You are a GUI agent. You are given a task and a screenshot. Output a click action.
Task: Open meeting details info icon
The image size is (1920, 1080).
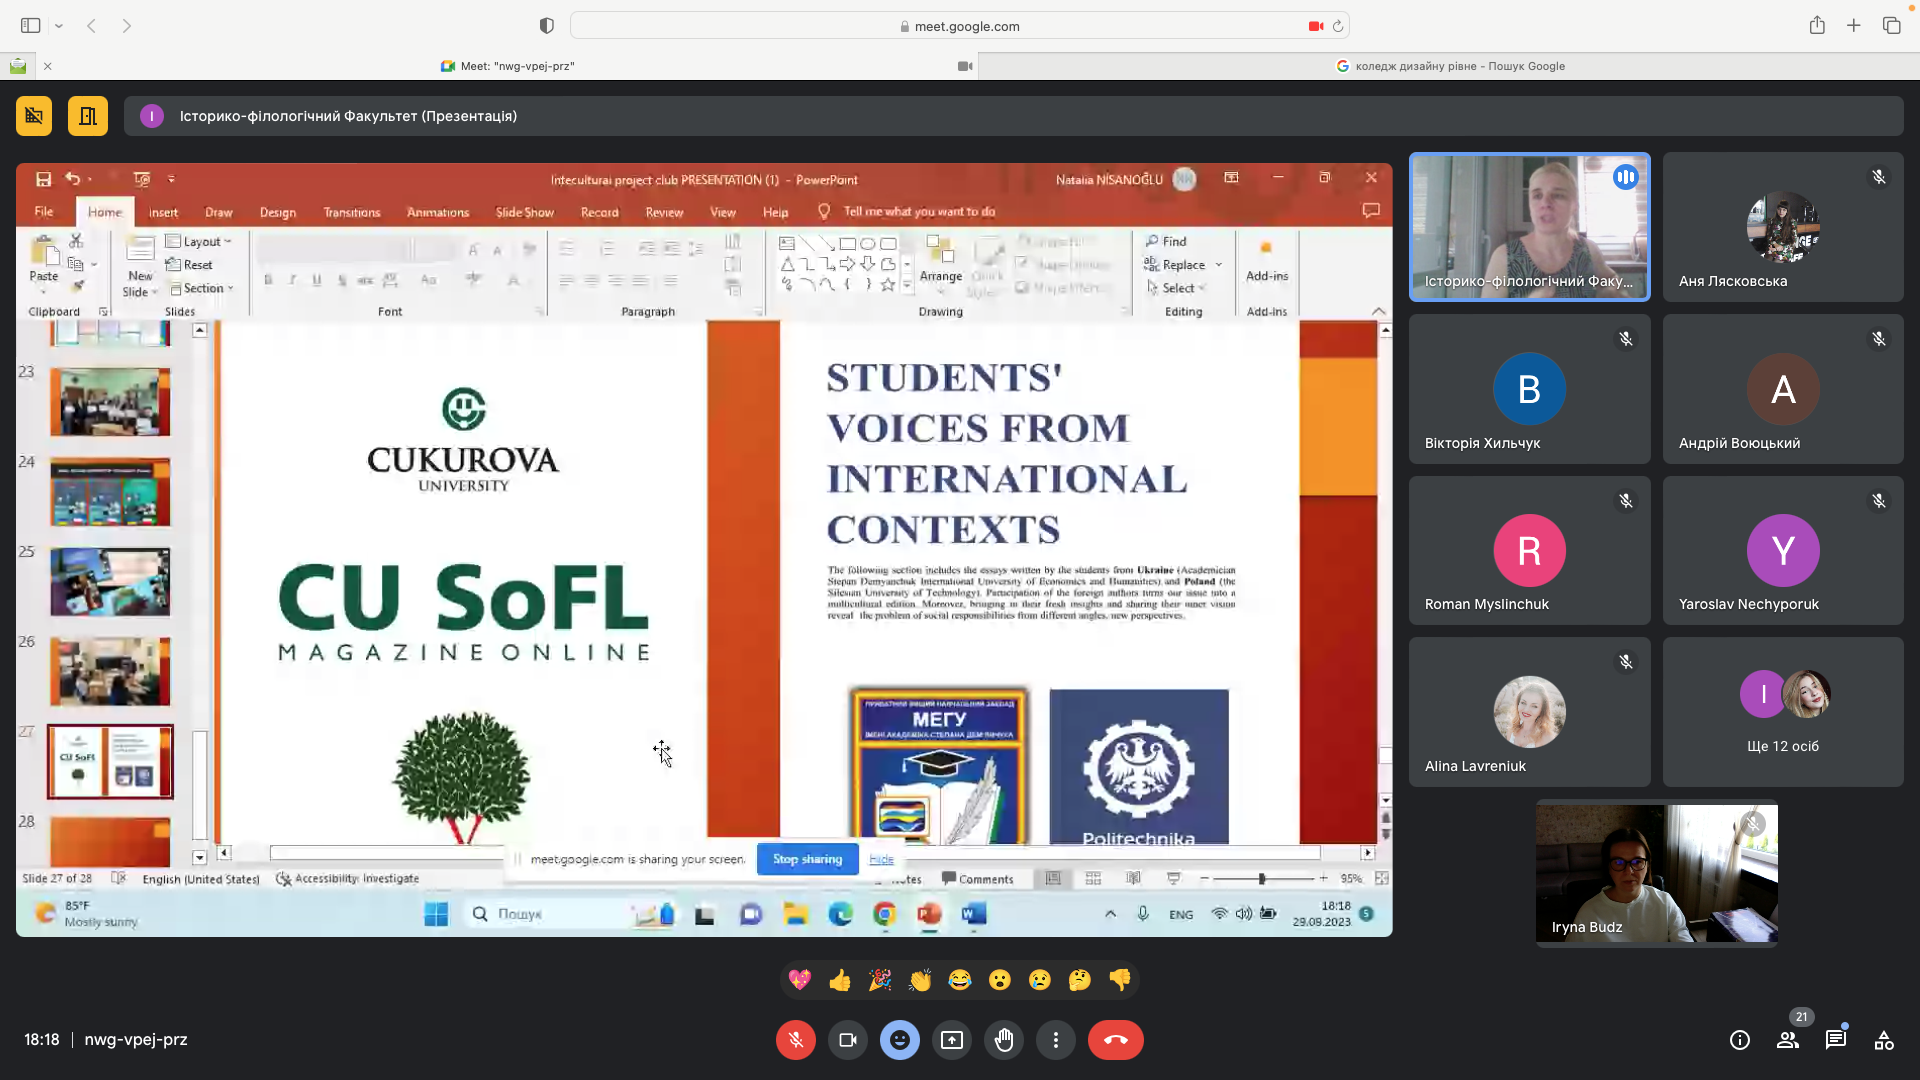coord(1740,1040)
